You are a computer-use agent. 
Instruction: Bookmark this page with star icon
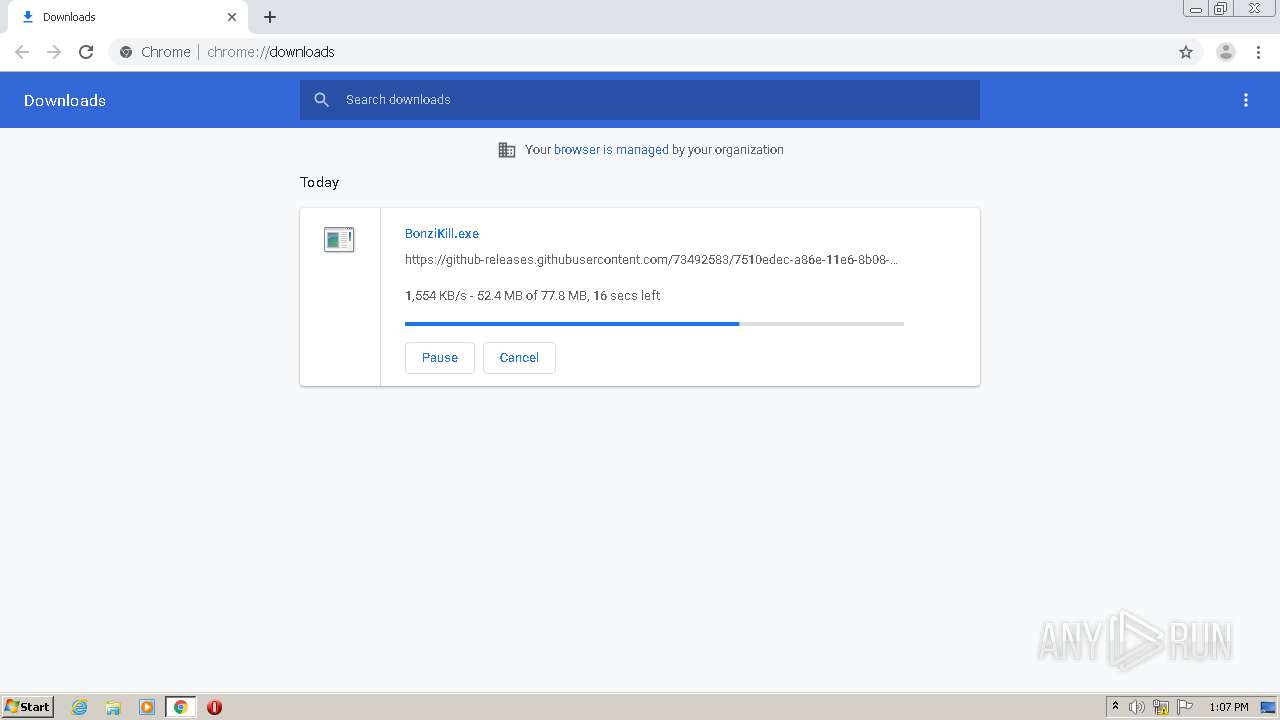(1186, 52)
